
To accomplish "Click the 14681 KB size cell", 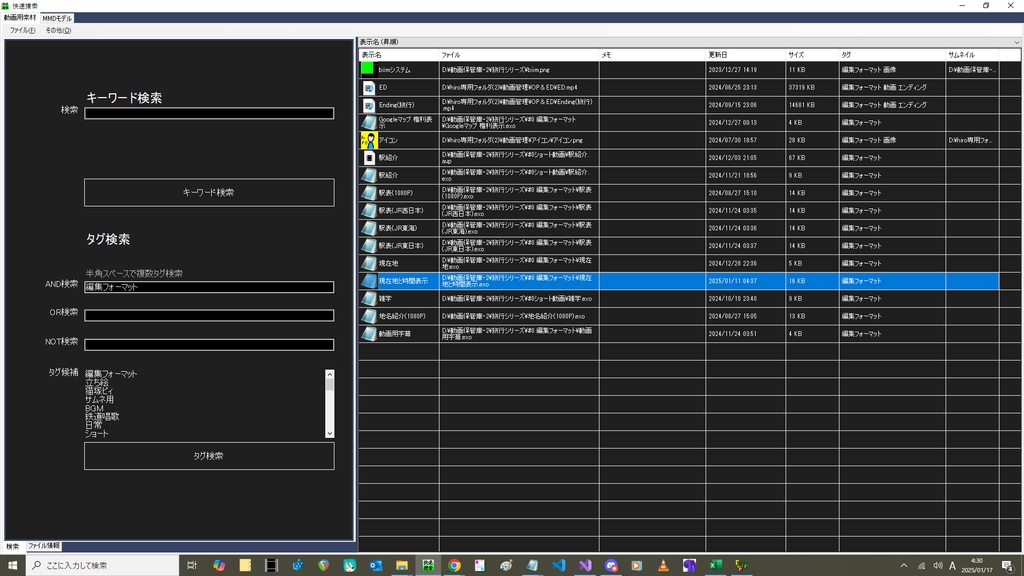I will (x=812, y=104).
